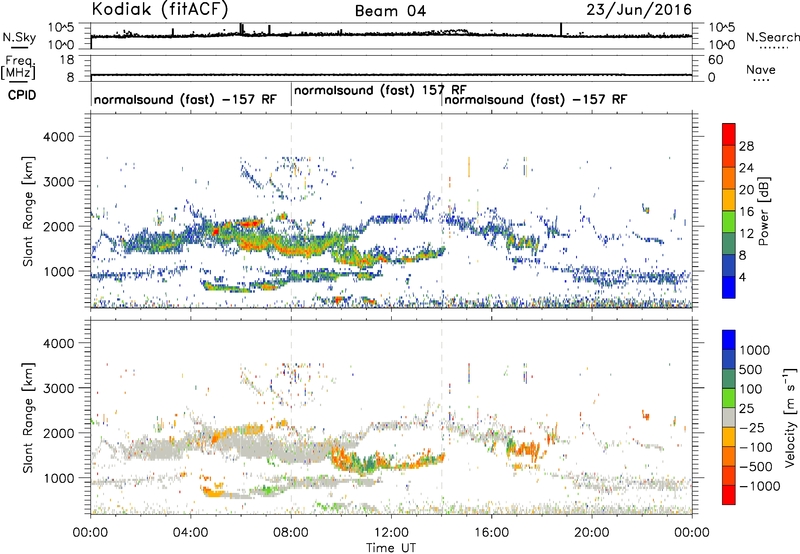The width and height of the screenshot is (800, 554).
Task: Click the "16:00" time tick label
Action: pyautogui.click(x=491, y=533)
